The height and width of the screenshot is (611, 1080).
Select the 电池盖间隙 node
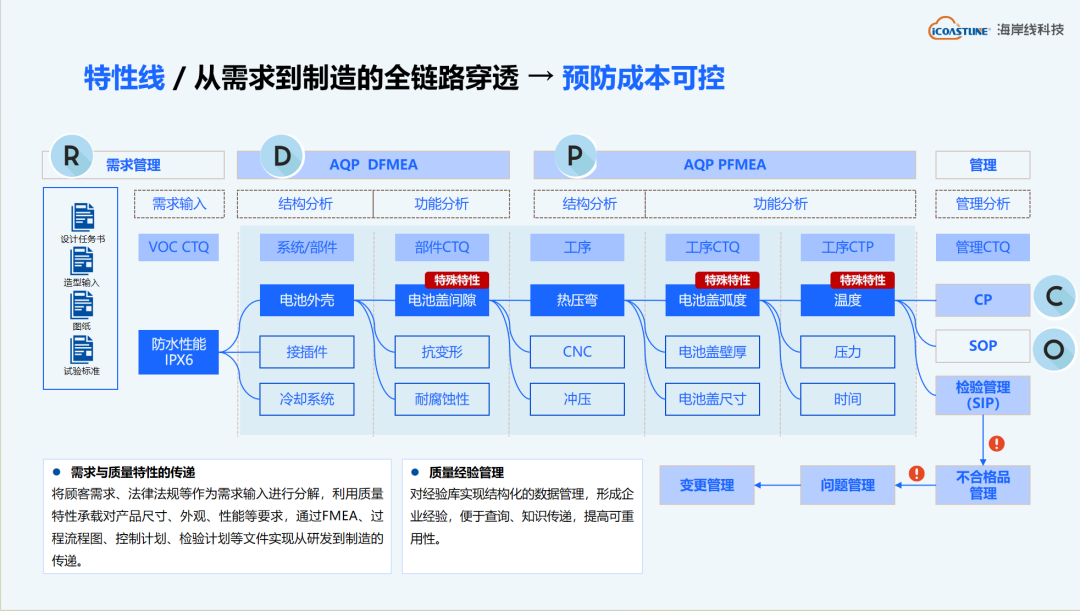point(442,300)
